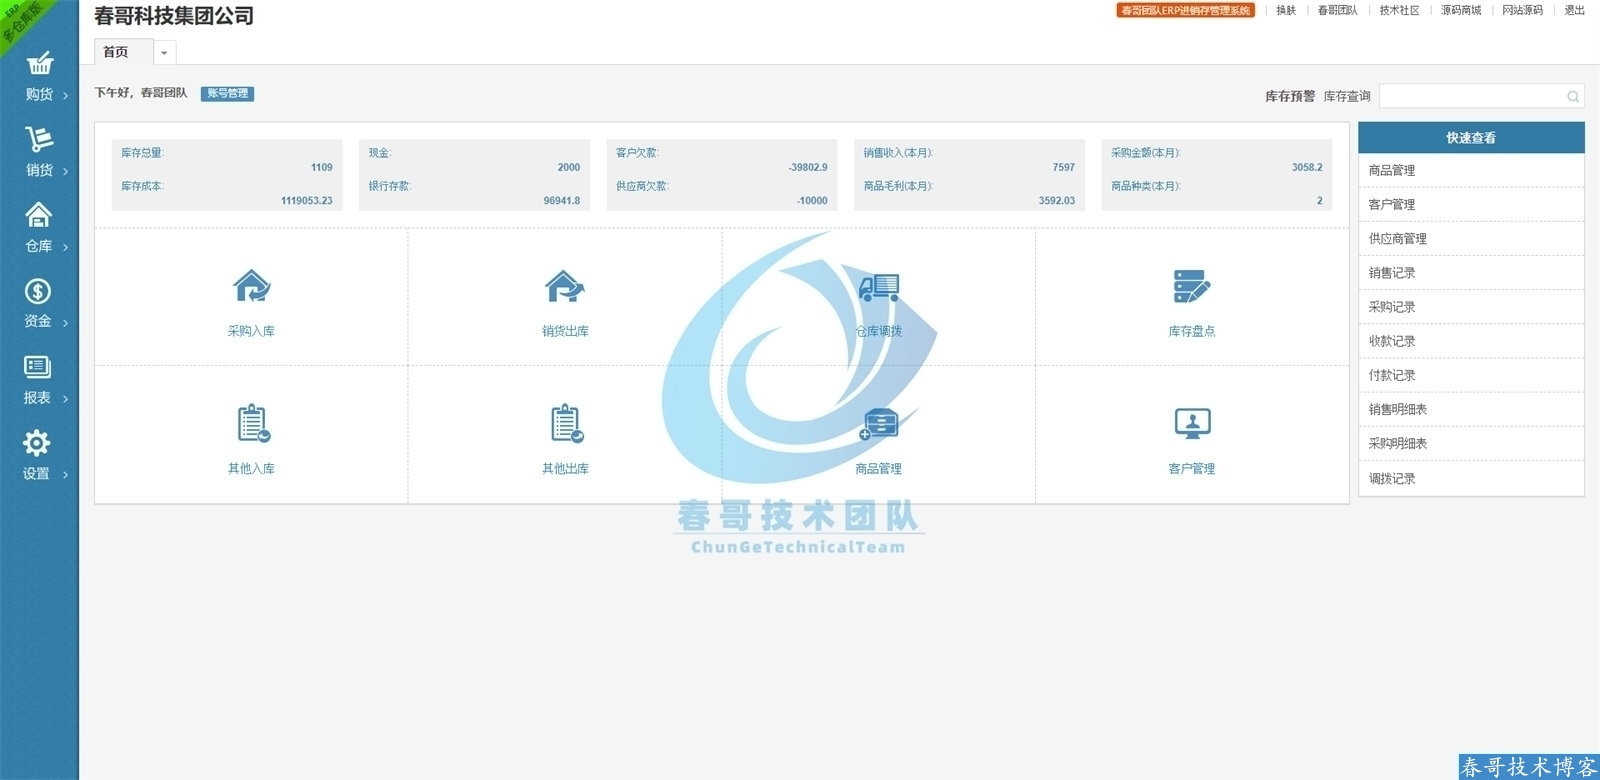Open 销售记录 in quick view list
Screen dimensions: 1600x780
click(1392, 273)
